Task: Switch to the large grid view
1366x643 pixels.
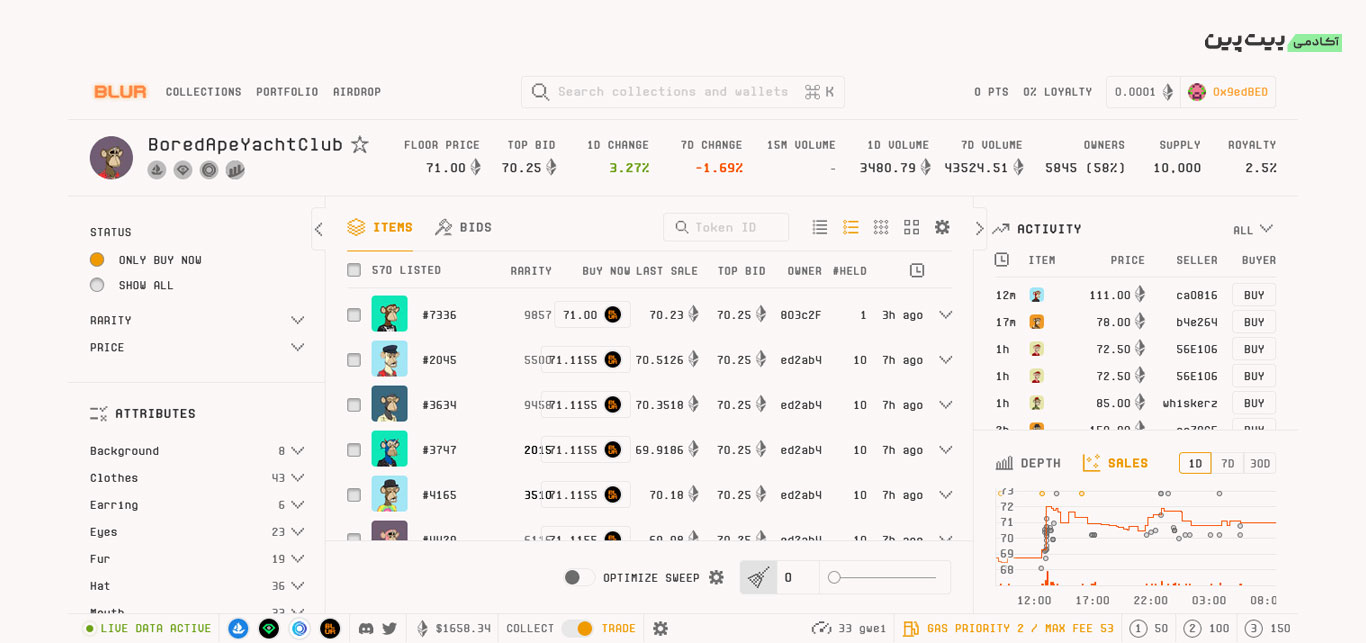Action: (911, 227)
